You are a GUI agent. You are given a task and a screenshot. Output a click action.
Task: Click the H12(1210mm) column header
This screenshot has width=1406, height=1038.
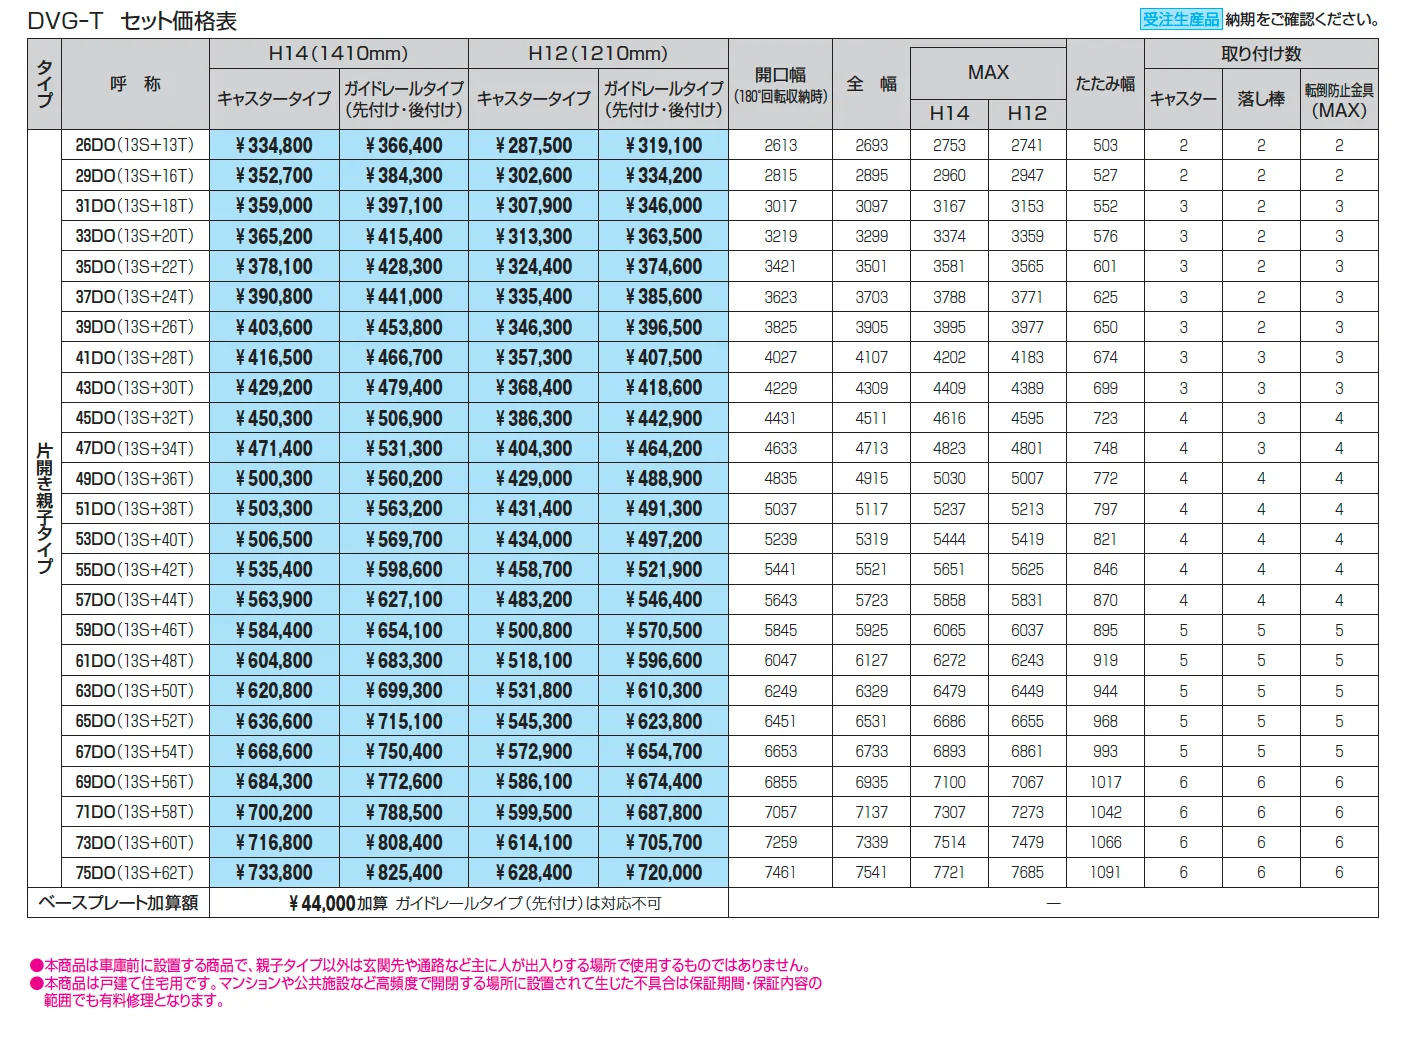pyautogui.click(x=598, y=54)
